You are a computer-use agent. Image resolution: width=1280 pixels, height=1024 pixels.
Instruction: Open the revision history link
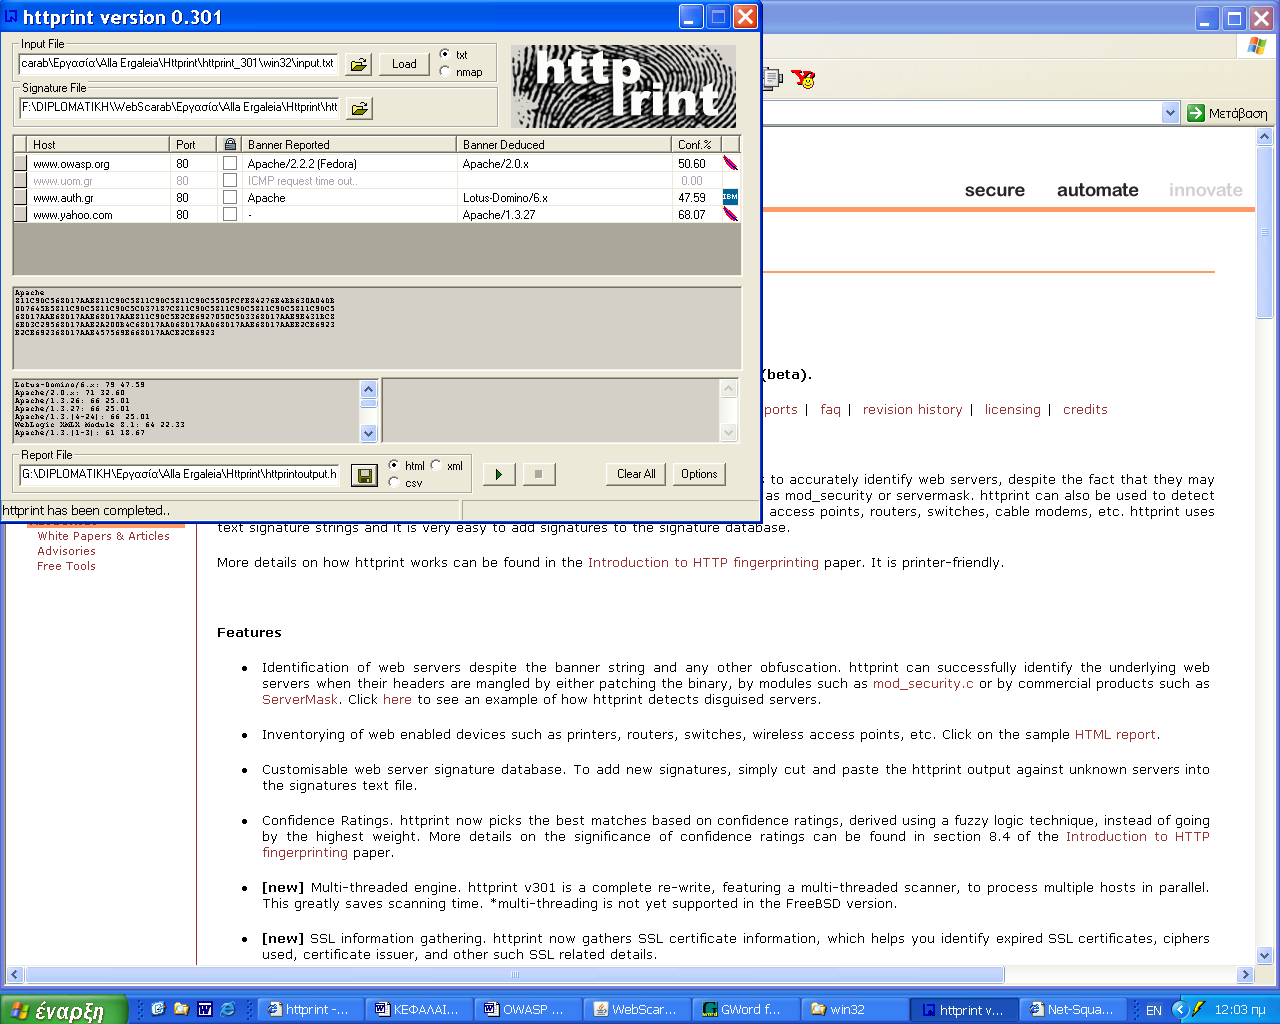(912, 409)
